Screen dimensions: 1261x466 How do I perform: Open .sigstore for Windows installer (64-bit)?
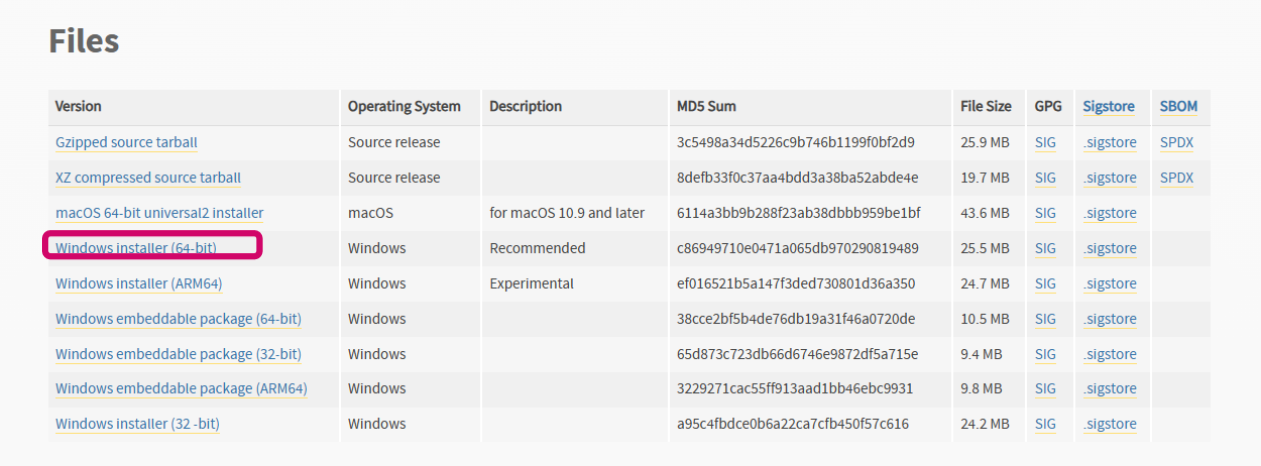(1109, 248)
